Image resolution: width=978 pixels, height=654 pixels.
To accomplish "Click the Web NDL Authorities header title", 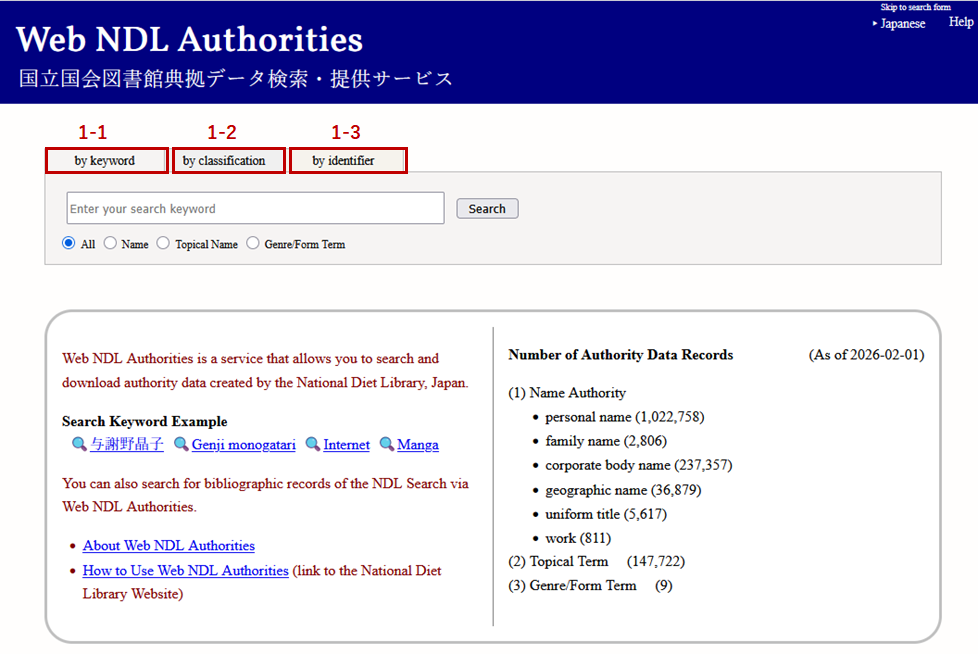I will 190,40.
